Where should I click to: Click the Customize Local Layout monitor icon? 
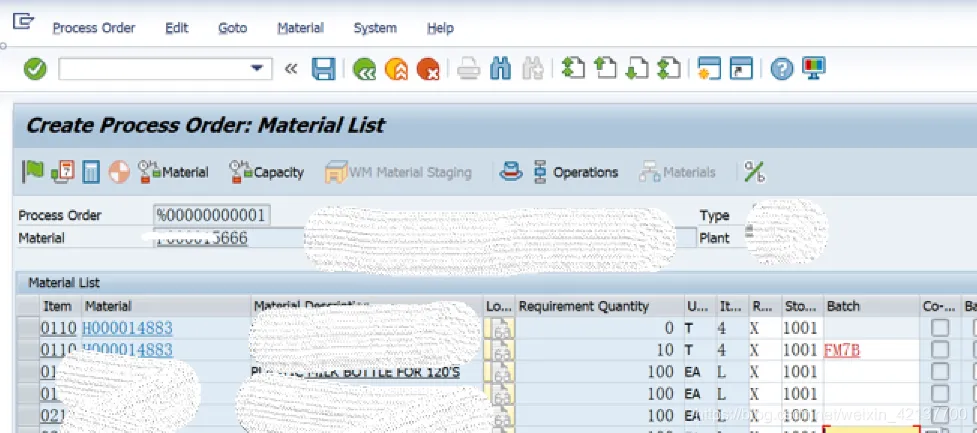(x=814, y=68)
